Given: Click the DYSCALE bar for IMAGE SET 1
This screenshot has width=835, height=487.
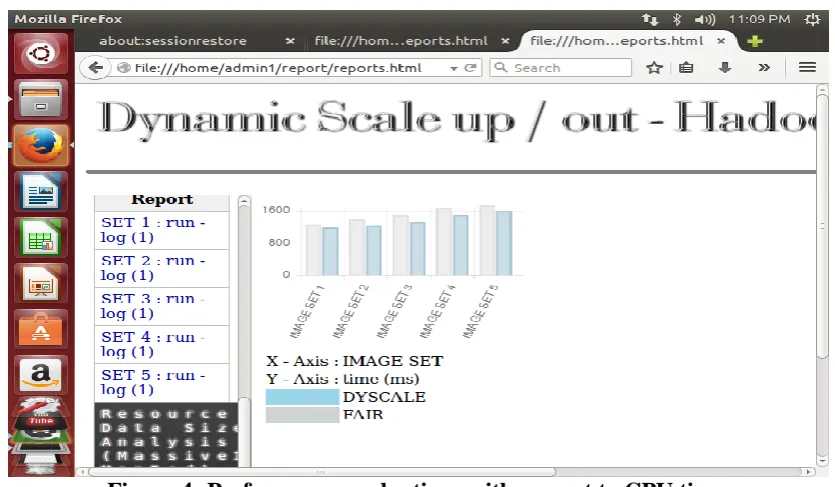Looking at the screenshot, I should pyautogui.click(x=330, y=251).
